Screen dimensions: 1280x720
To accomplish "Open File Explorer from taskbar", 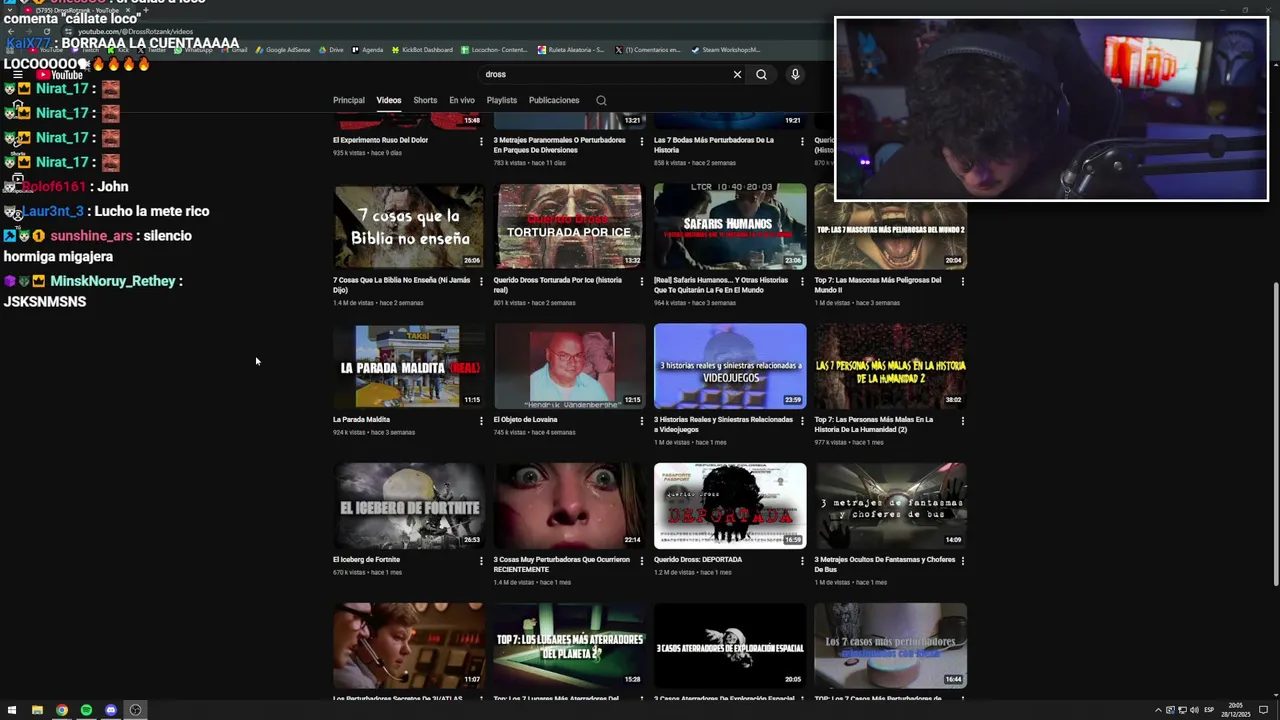I will click(x=37, y=710).
